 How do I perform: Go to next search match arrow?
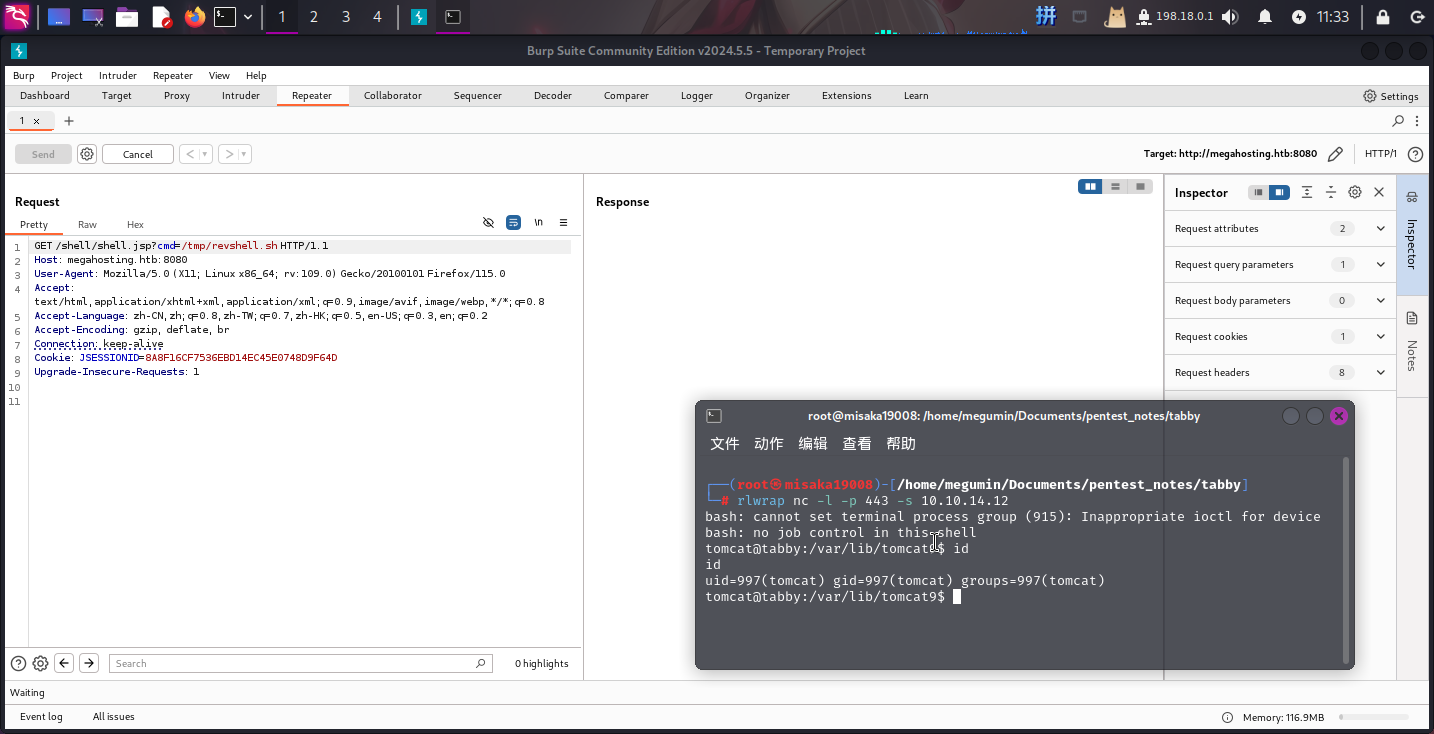pyautogui.click(x=89, y=663)
